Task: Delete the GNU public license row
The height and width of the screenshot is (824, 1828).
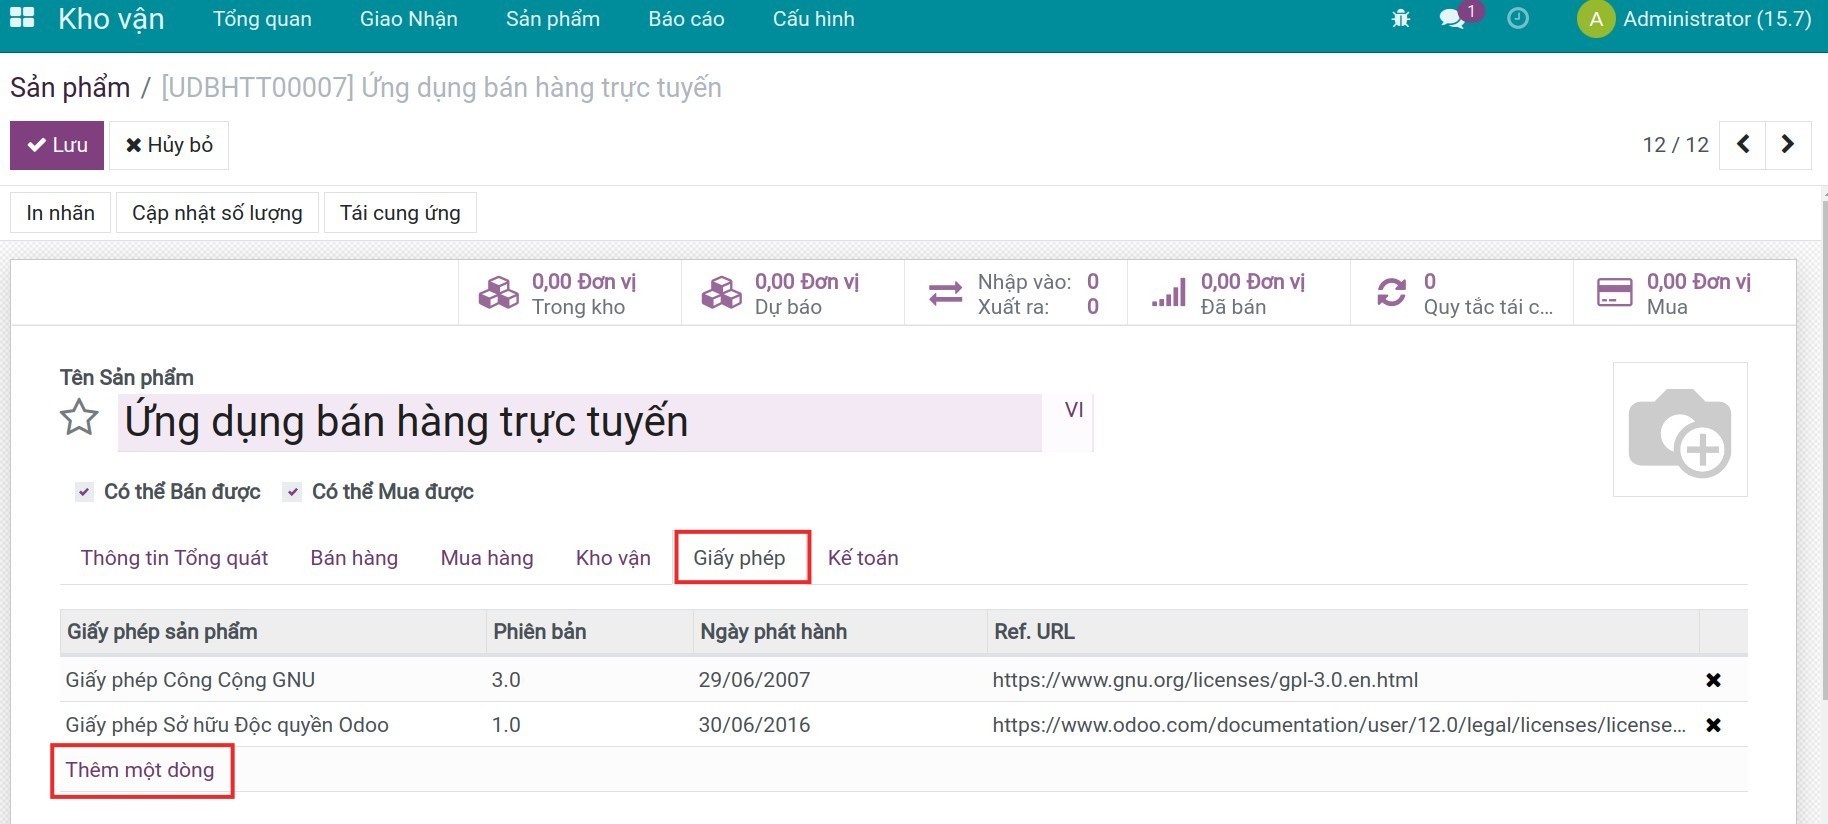Action: (x=1713, y=680)
